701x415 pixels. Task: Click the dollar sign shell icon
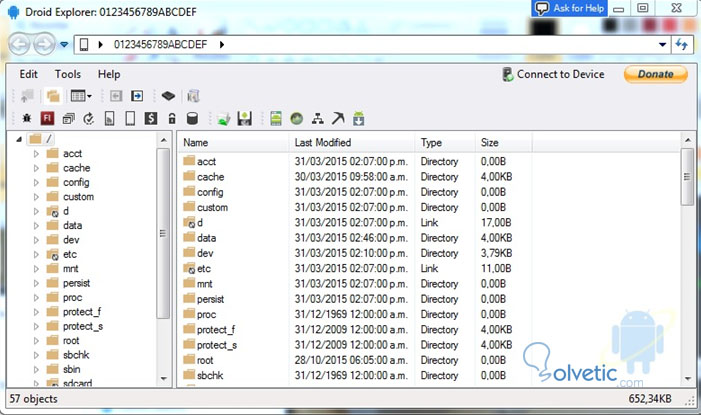click(151, 119)
